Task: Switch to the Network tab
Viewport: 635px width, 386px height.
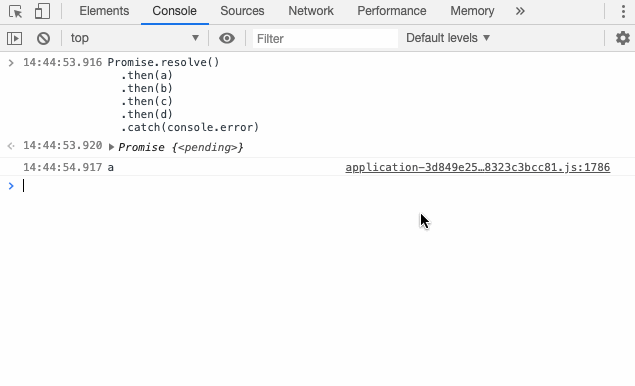Action: [x=311, y=11]
